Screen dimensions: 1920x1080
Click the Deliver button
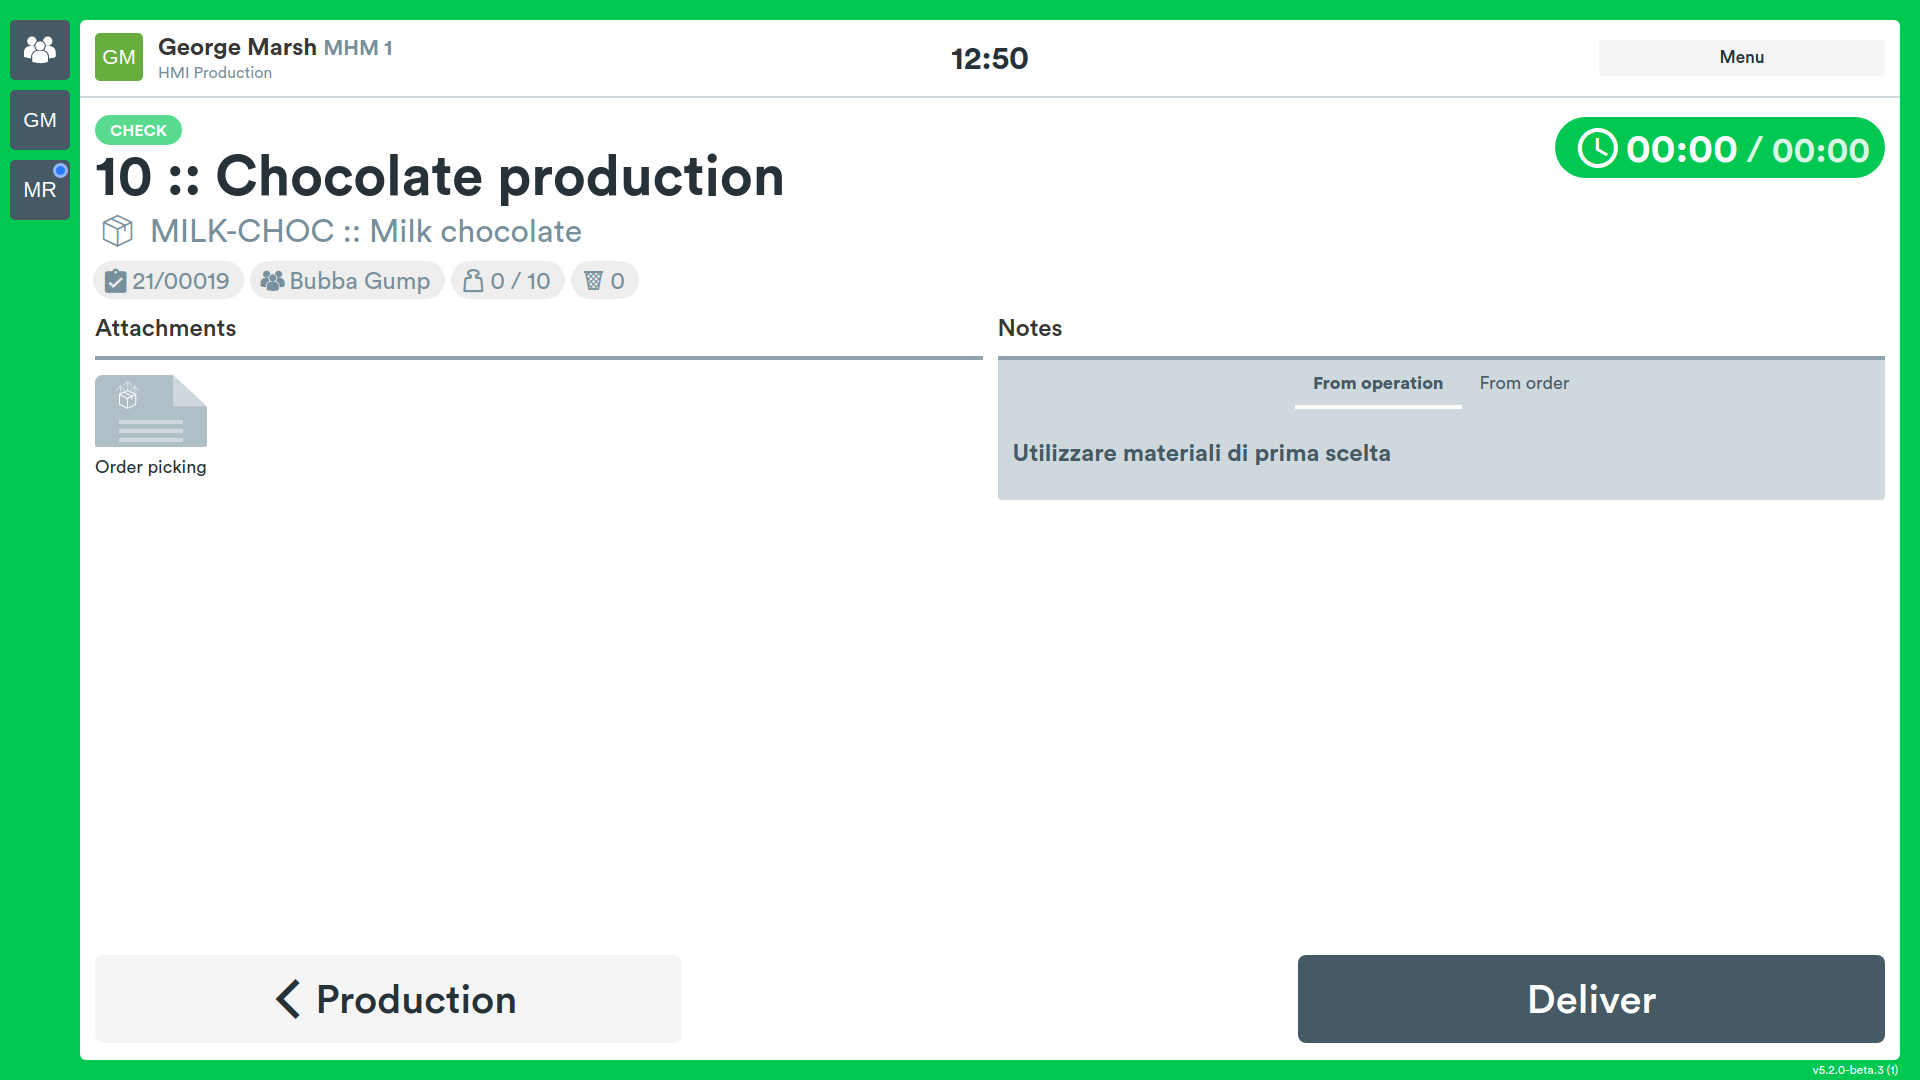pyautogui.click(x=1591, y=999)
